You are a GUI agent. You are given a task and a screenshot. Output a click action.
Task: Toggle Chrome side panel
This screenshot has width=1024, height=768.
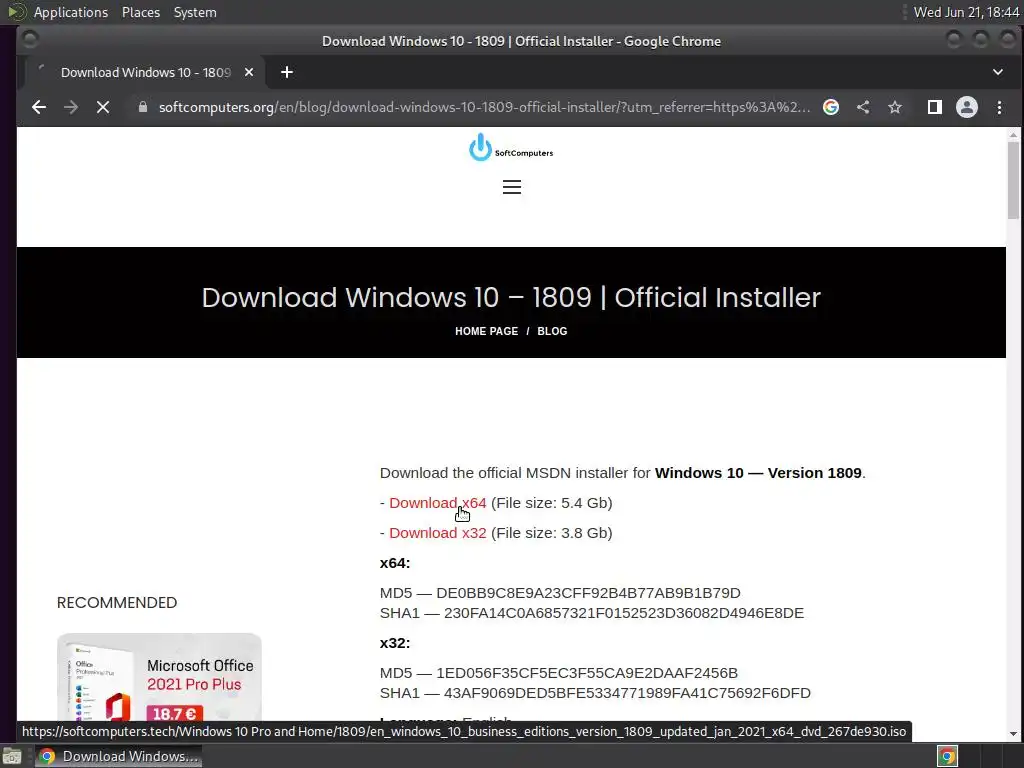click(935, 107)
